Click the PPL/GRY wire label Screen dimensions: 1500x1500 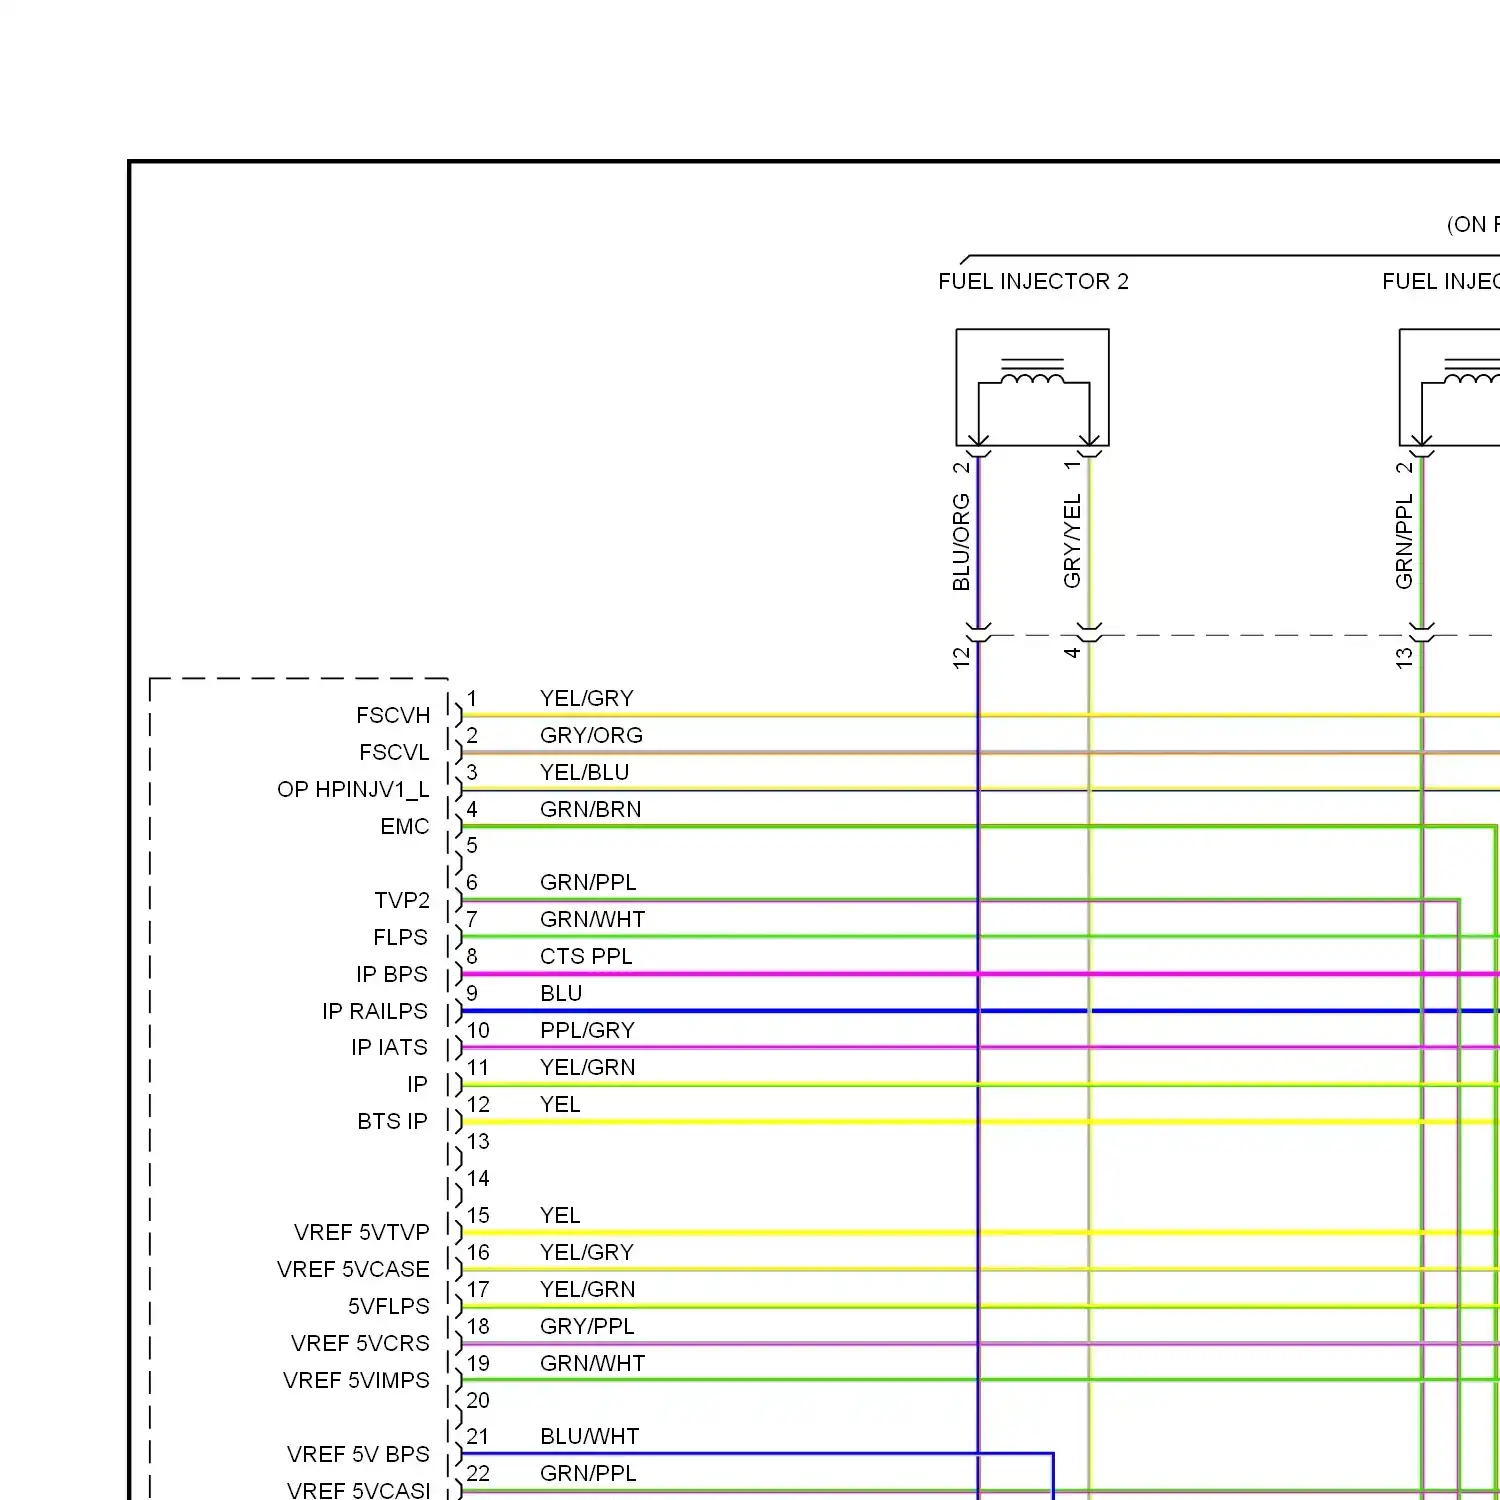click(x=587, y=1030)
